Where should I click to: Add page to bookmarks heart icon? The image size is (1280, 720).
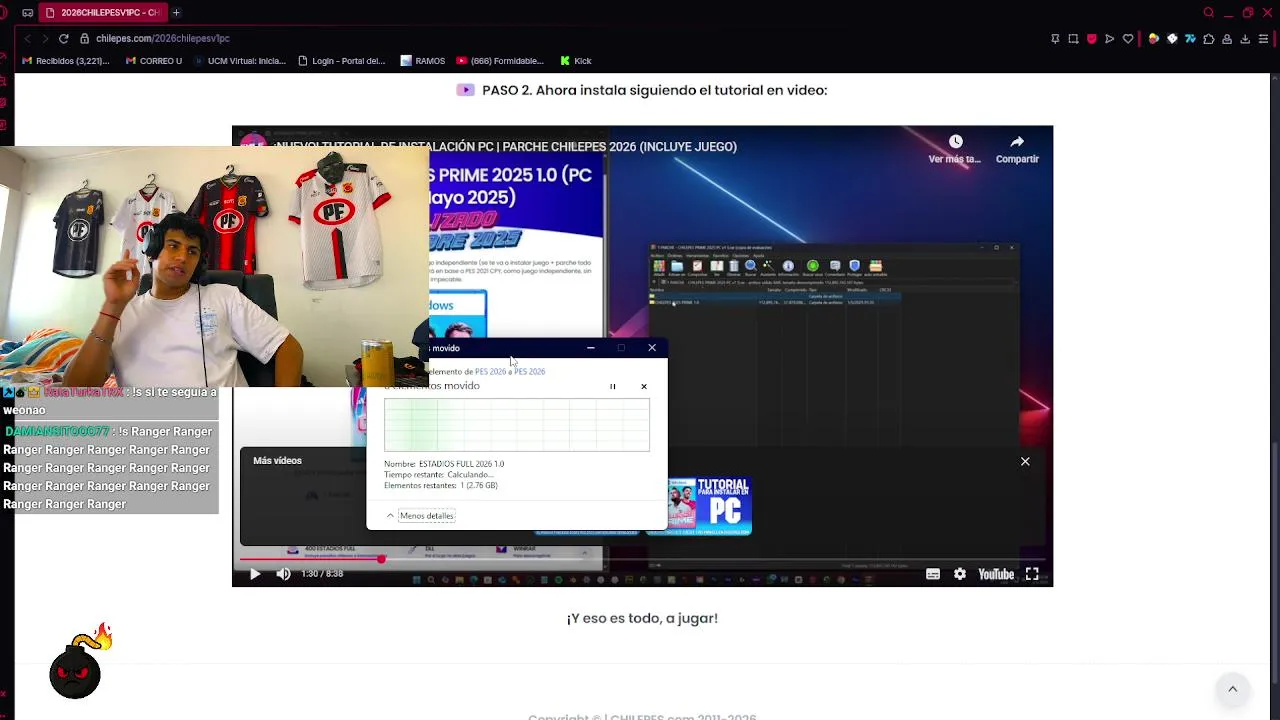tap(1128, 39)
